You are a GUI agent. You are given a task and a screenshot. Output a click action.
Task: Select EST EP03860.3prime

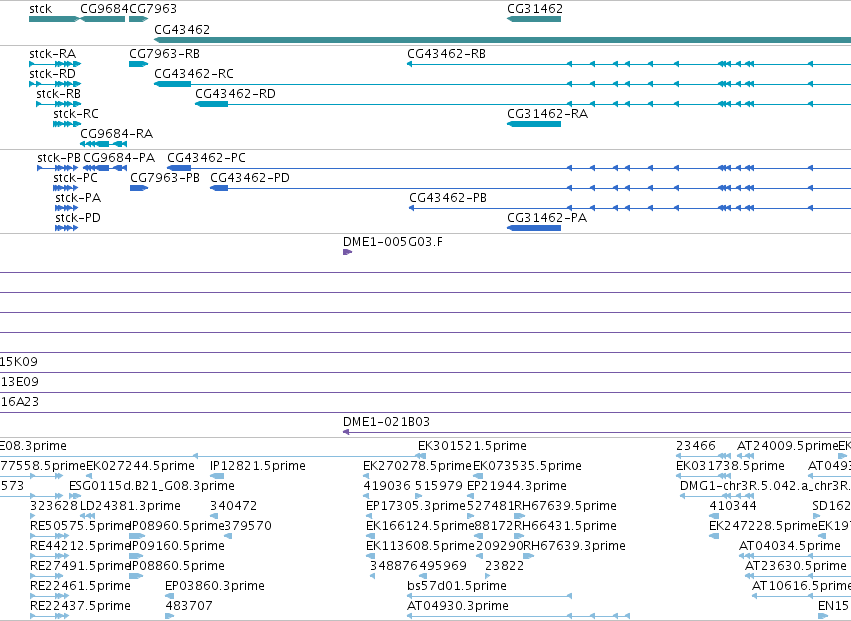[x=169, y=596]
